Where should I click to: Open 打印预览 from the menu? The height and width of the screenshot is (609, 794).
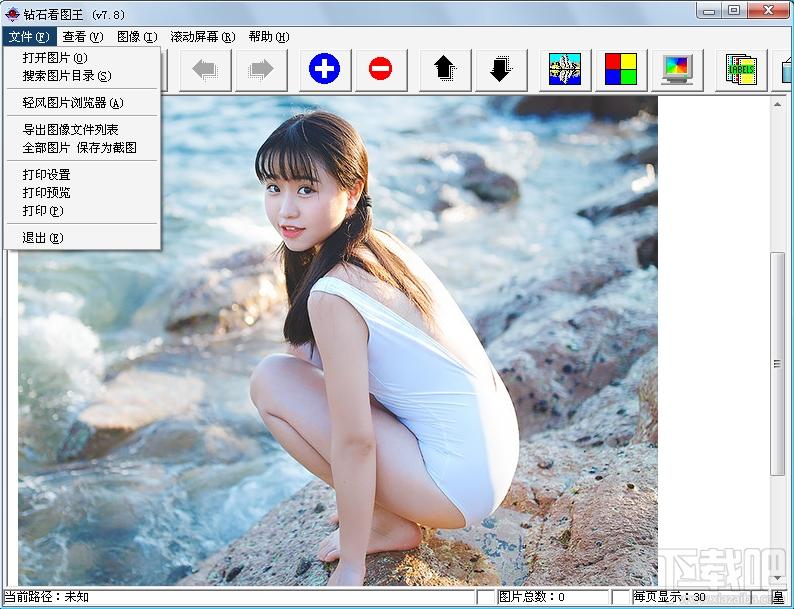click(x=82, y=193)
